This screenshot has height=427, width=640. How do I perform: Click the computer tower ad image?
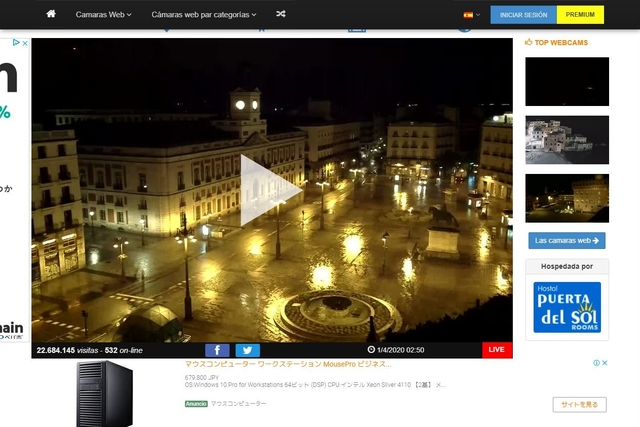click(x=104, y=394)
